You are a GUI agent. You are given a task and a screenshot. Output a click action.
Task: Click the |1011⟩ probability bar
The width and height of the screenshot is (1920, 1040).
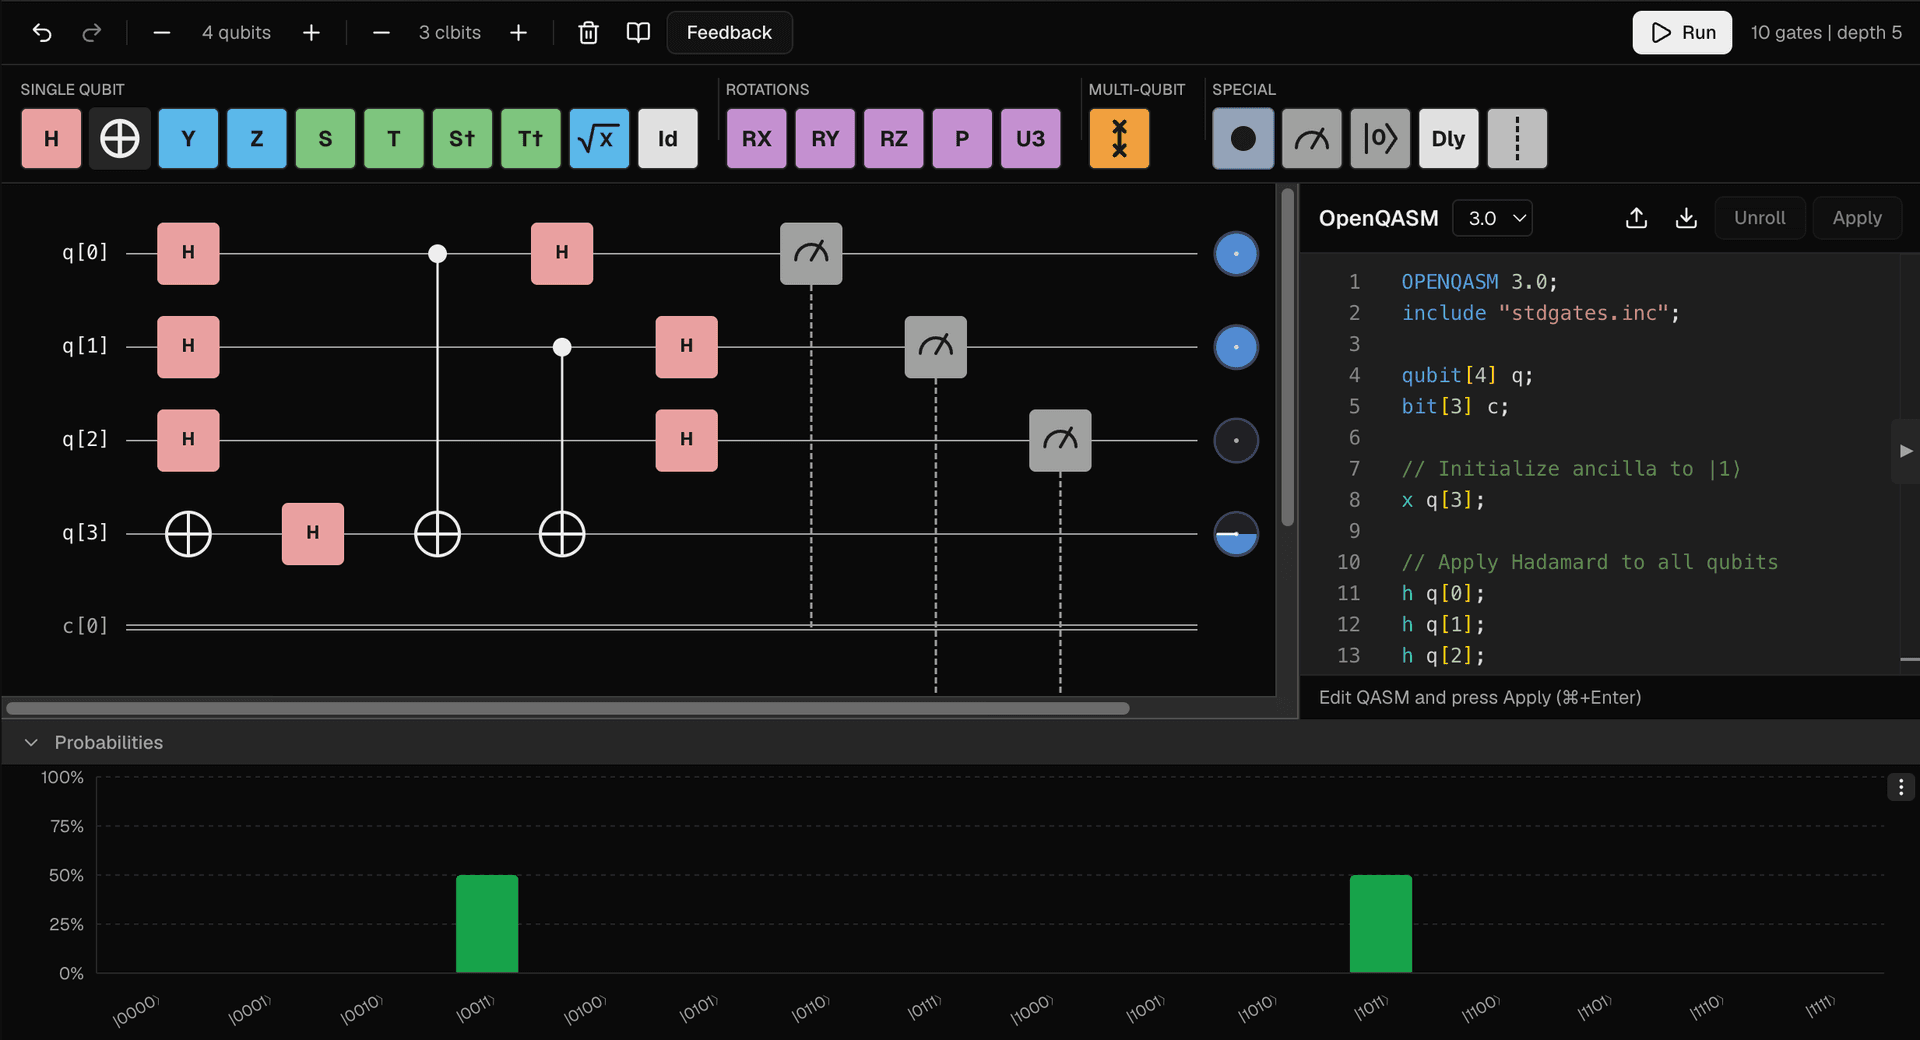(x=1381, y=924)
